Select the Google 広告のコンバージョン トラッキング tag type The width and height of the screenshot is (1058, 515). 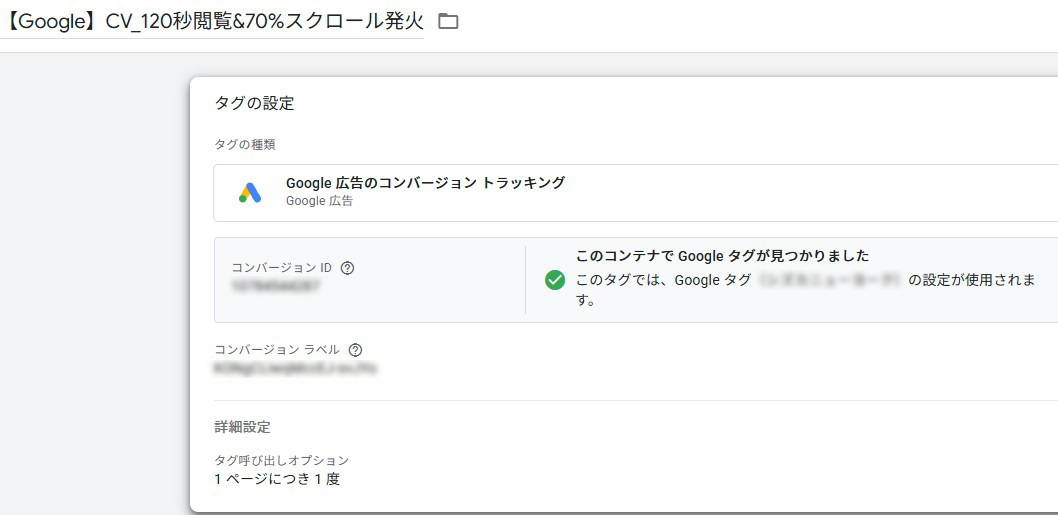click(x=636, y=193)
